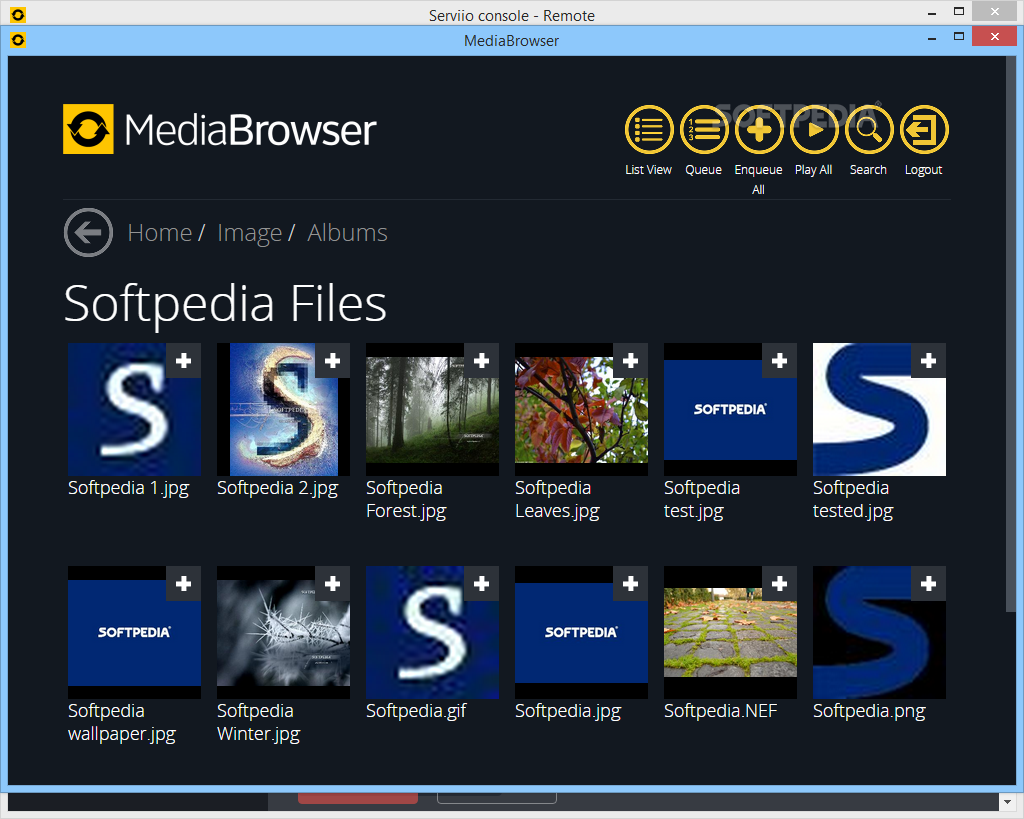Add Softpedia Winter.jpg to queue via plus

332,583
